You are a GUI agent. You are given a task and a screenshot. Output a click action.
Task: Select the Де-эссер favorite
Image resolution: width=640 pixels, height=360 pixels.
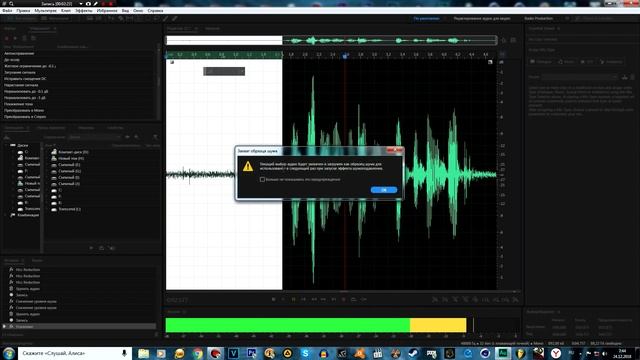[12, 60]
